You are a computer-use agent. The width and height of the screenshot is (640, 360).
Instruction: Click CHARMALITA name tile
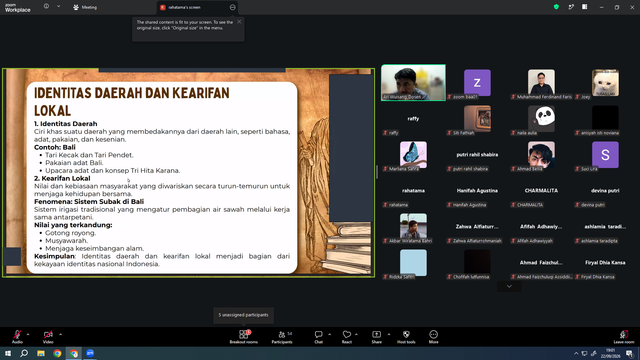point(541,191)
